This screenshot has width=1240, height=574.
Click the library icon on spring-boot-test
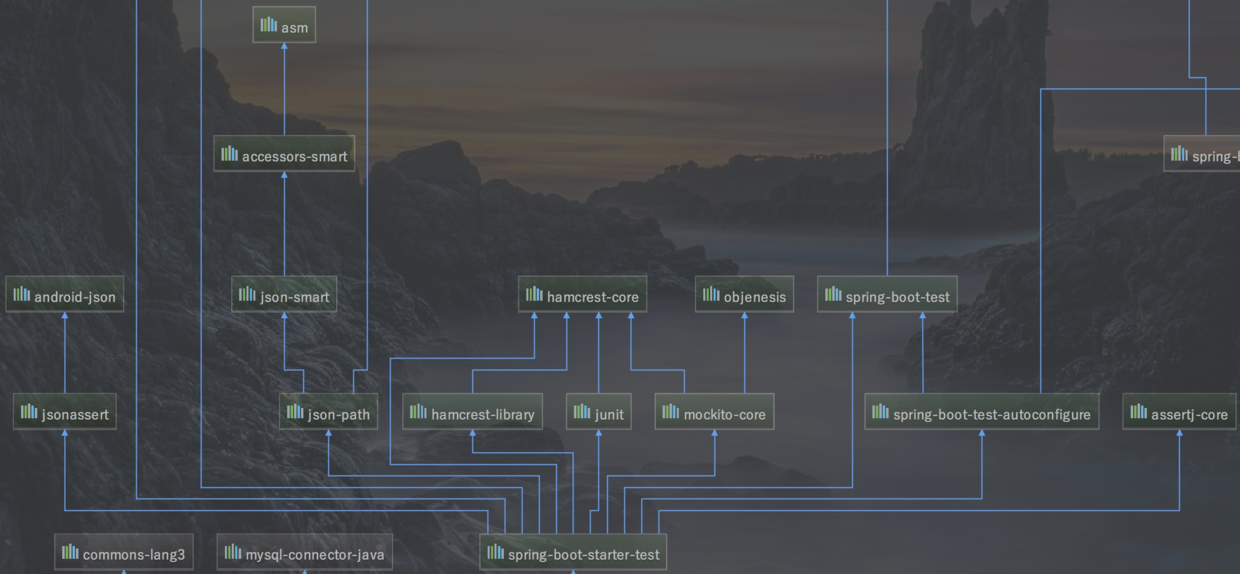pyautogui.click(x=834, y=294)
